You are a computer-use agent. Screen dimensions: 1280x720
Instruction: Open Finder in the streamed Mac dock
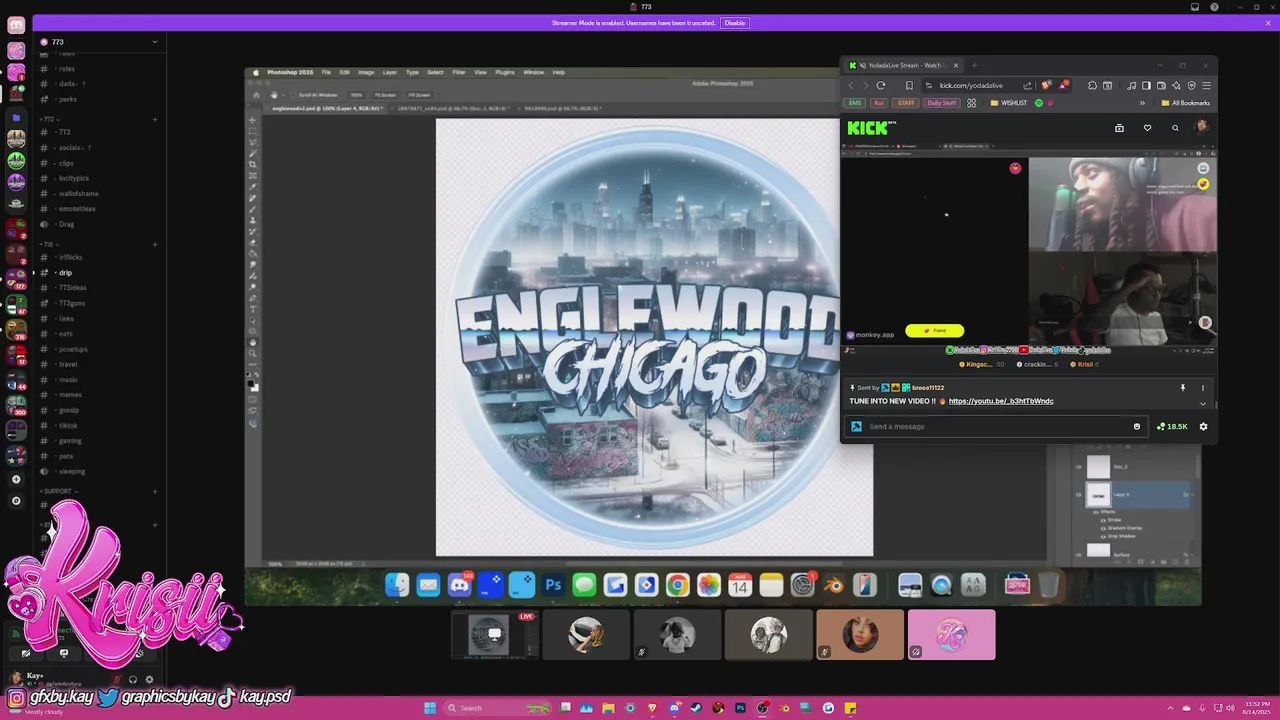397,585
